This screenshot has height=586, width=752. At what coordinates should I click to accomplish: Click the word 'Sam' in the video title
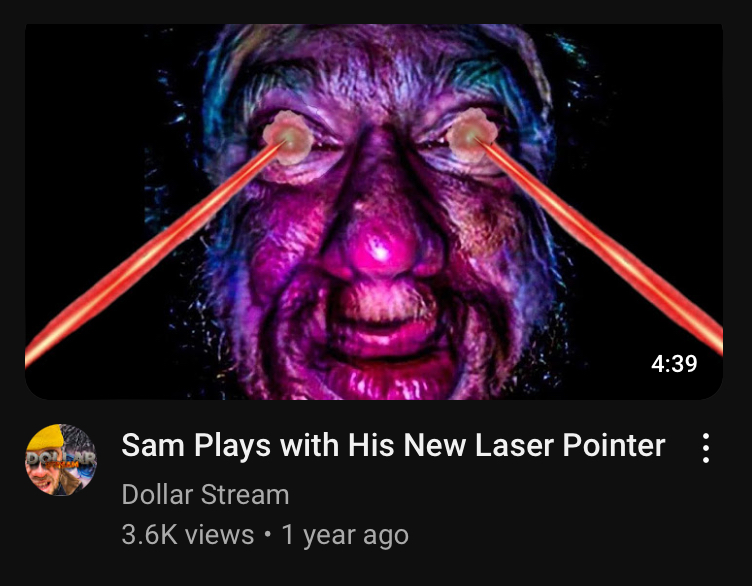click(153, 445)
